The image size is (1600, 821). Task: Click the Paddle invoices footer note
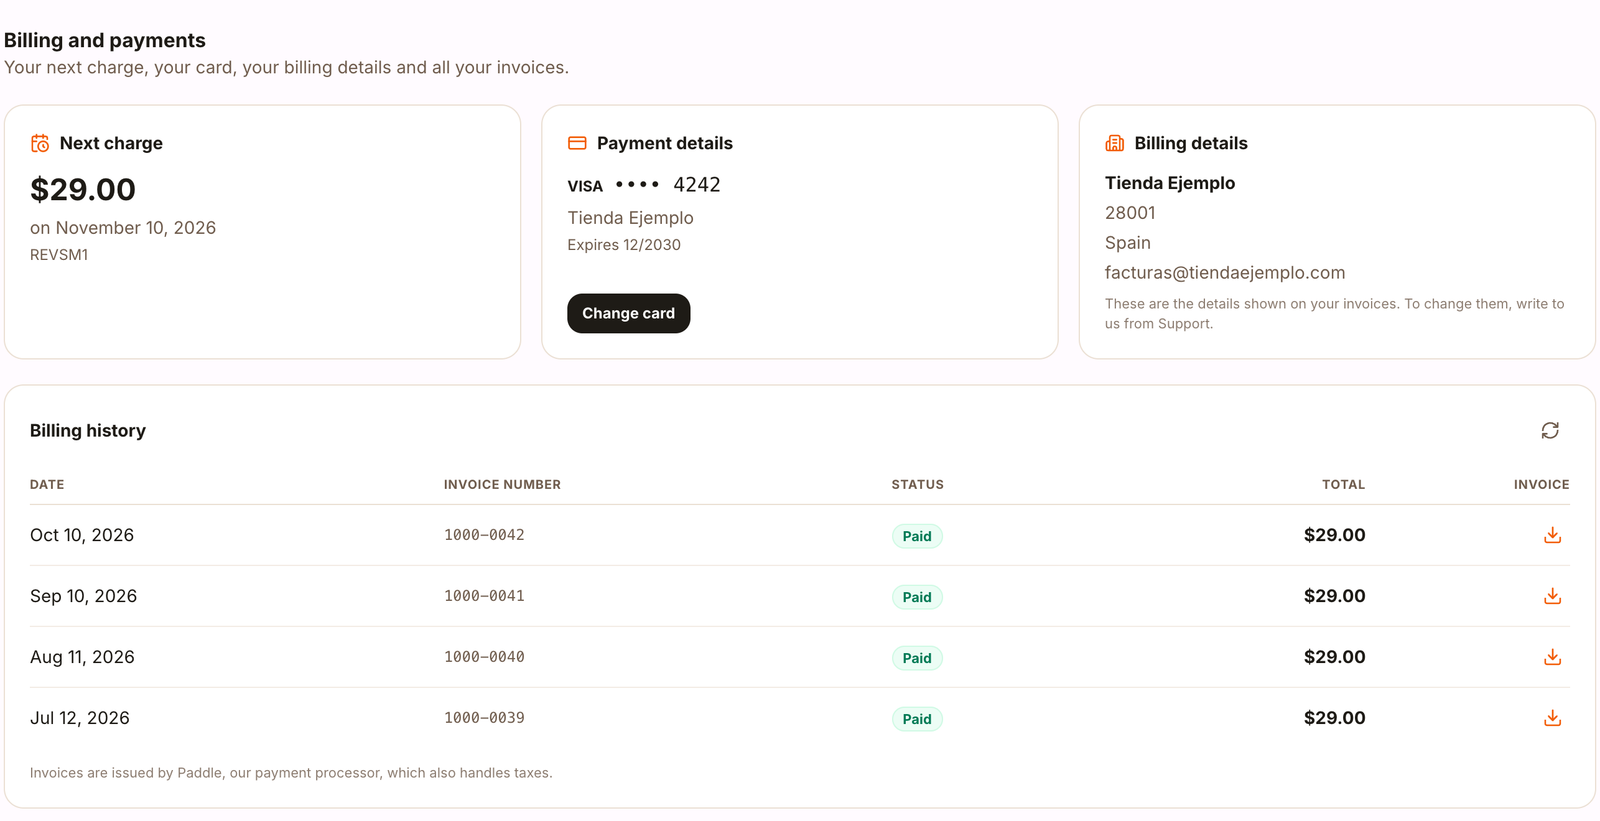(291, 773)
